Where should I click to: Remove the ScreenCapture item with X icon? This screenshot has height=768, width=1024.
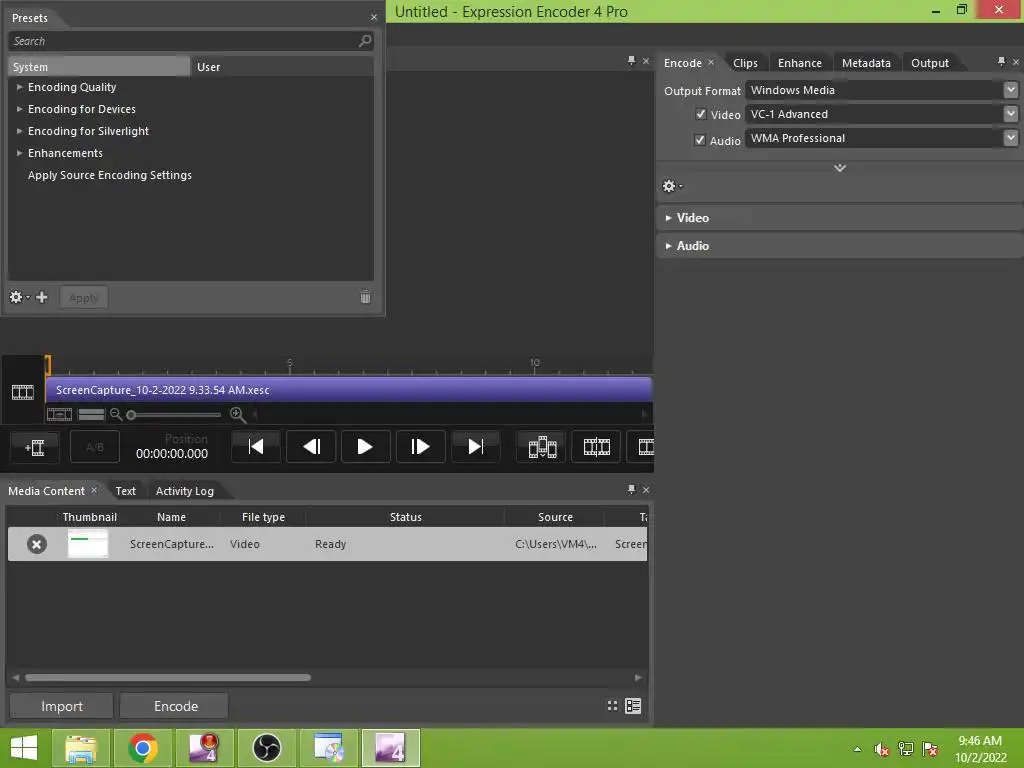[37, 544]
